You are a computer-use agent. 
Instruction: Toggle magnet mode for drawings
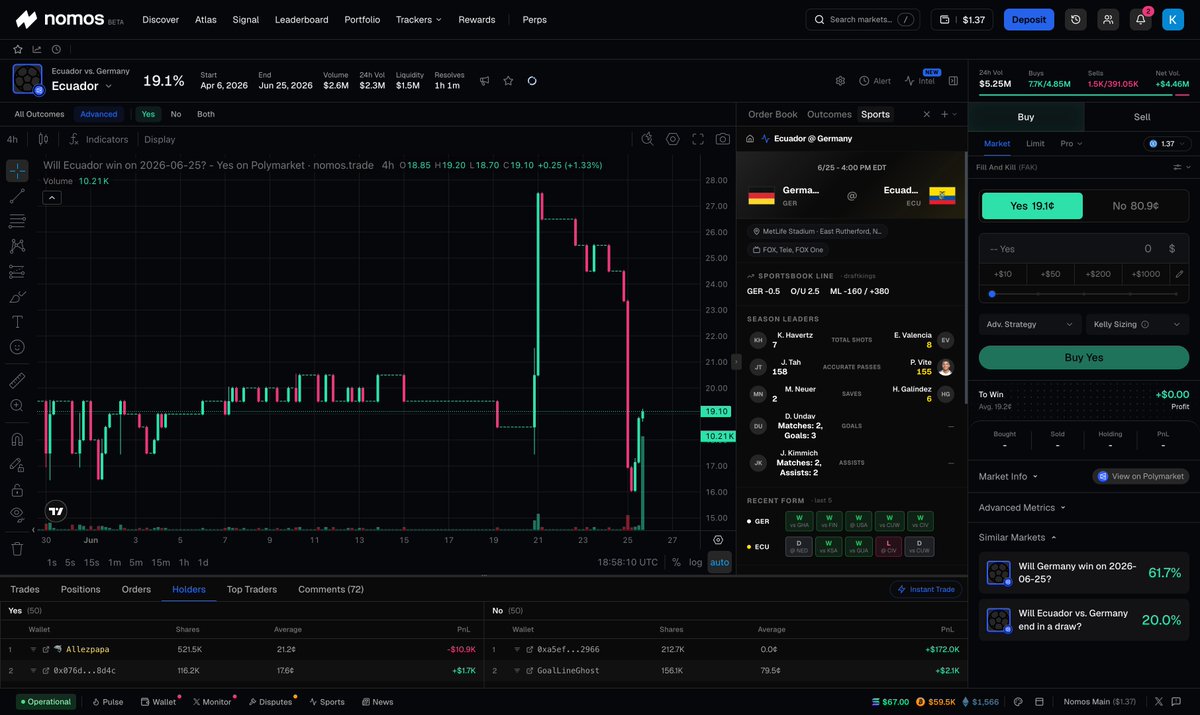[x=17, y=439]
